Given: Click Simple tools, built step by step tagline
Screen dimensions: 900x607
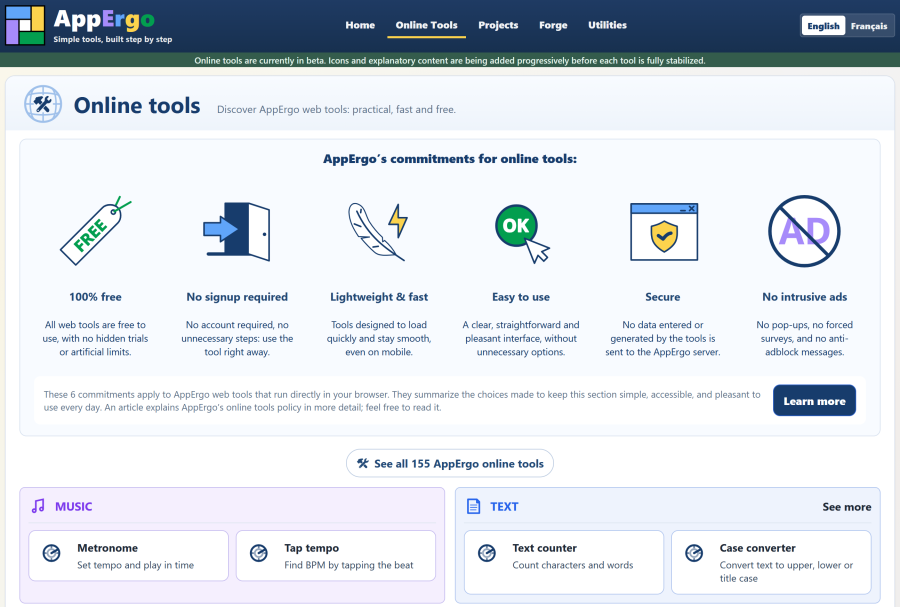Looking at the screenshot, I should click(112, 40).
